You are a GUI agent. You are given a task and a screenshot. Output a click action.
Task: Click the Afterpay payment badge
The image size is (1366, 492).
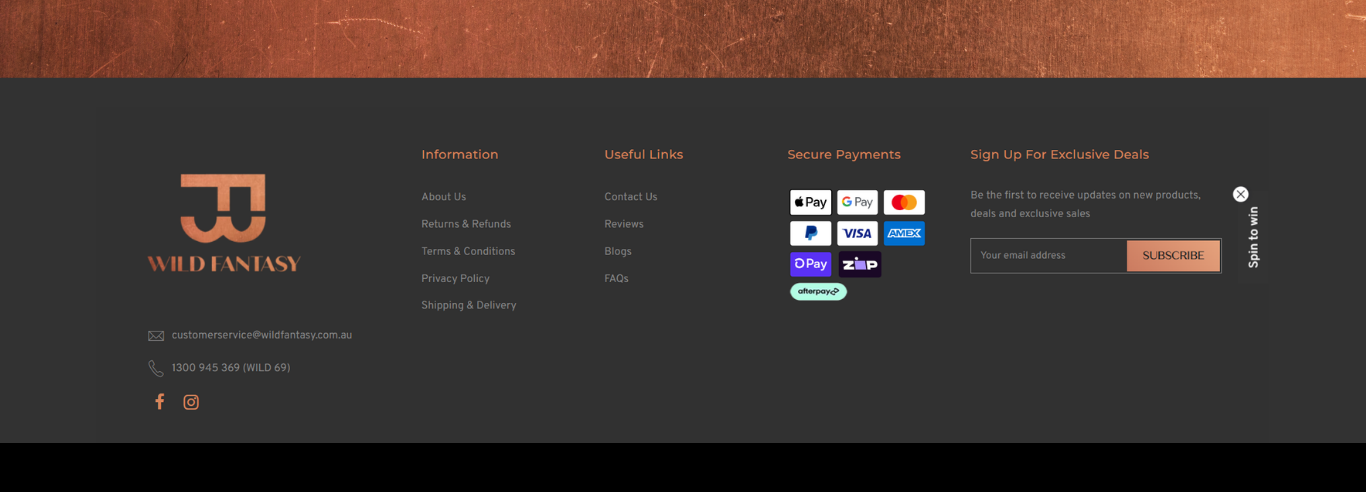pos(818,292)
